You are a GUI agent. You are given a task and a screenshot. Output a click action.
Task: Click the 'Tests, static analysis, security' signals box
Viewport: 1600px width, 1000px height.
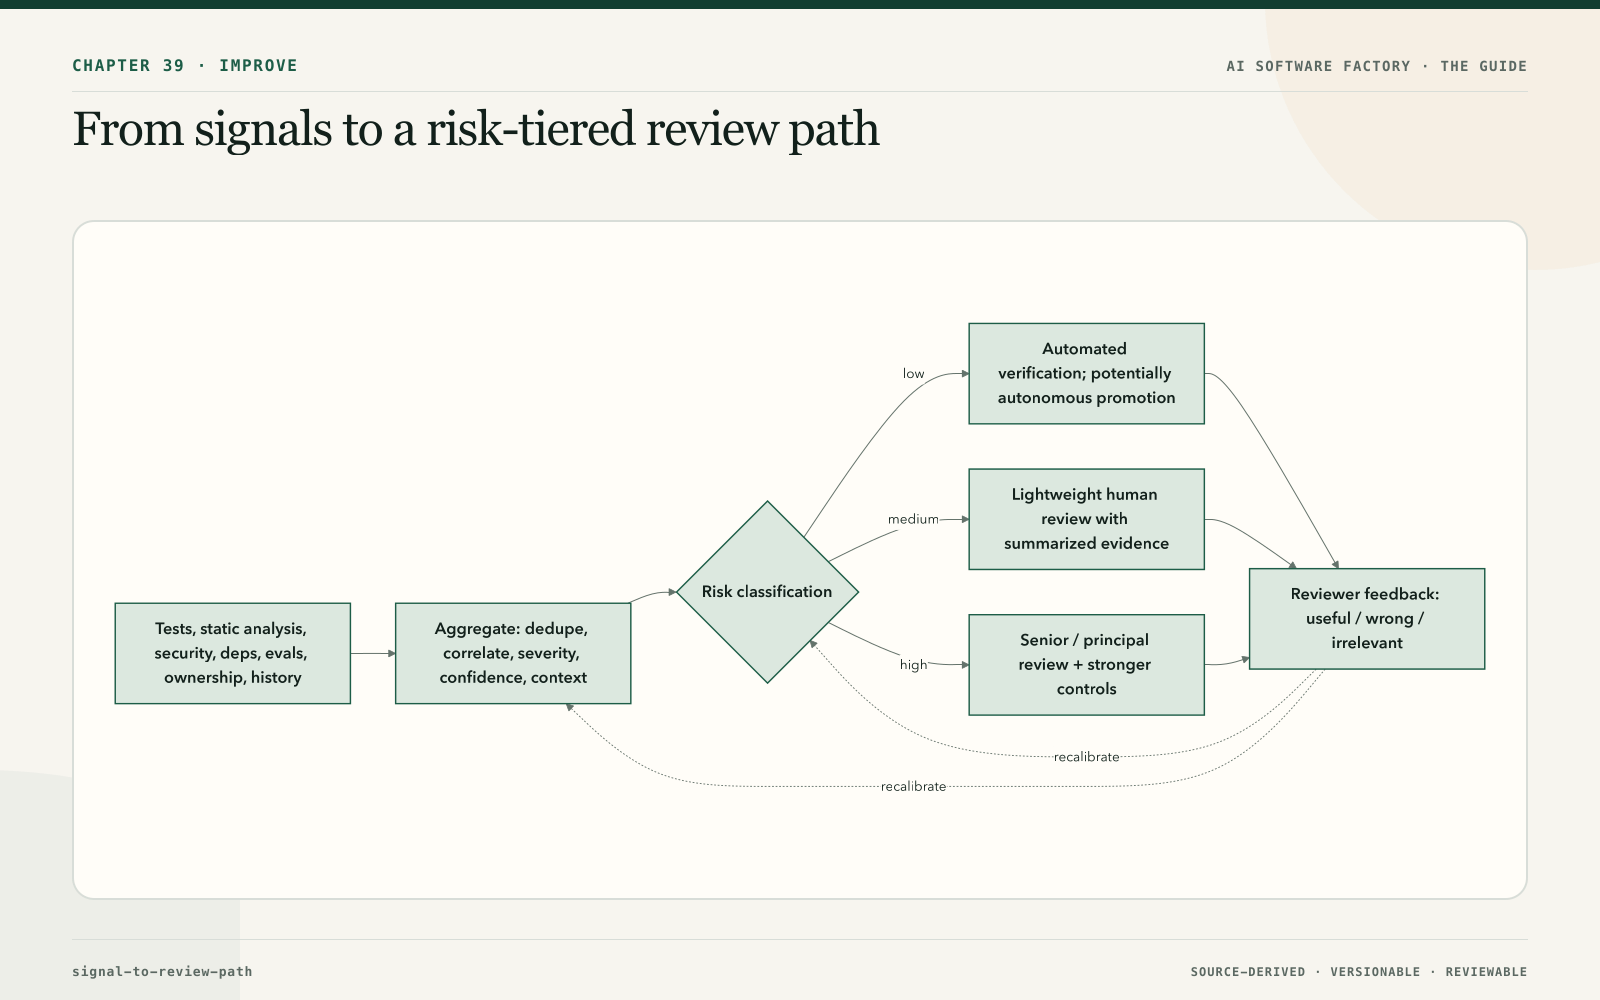point(233,653)
